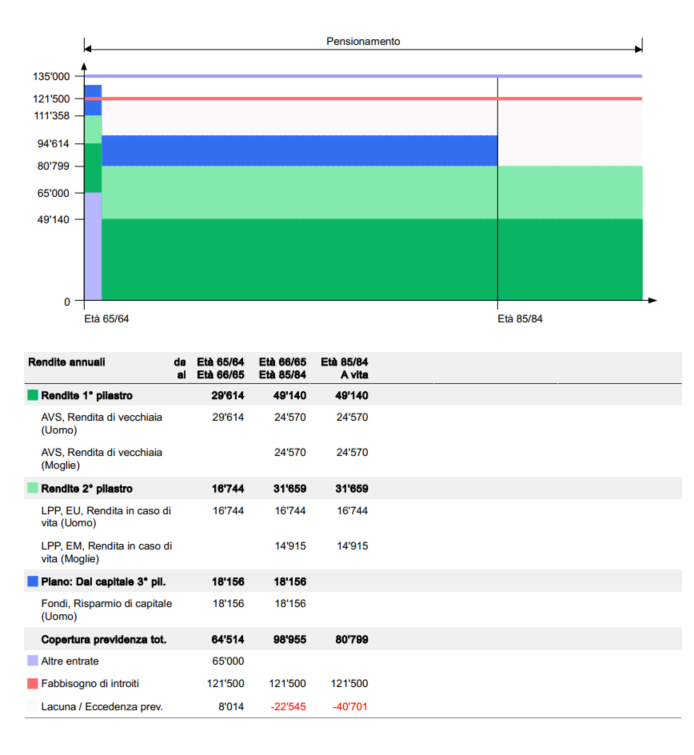694x755 pixels.
Task: Click the narrow lavender bar at the chart's left edge
Action: 93,245
